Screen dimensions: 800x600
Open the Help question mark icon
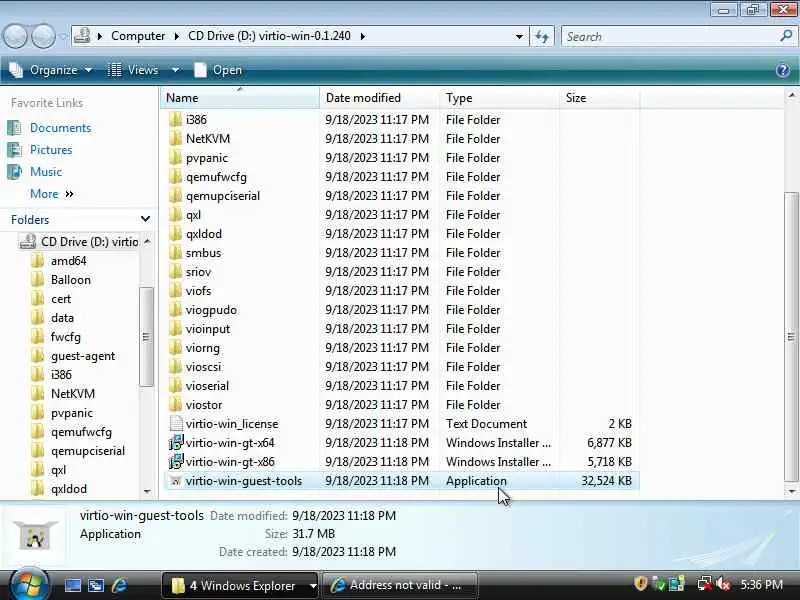(x=783, y=70)
